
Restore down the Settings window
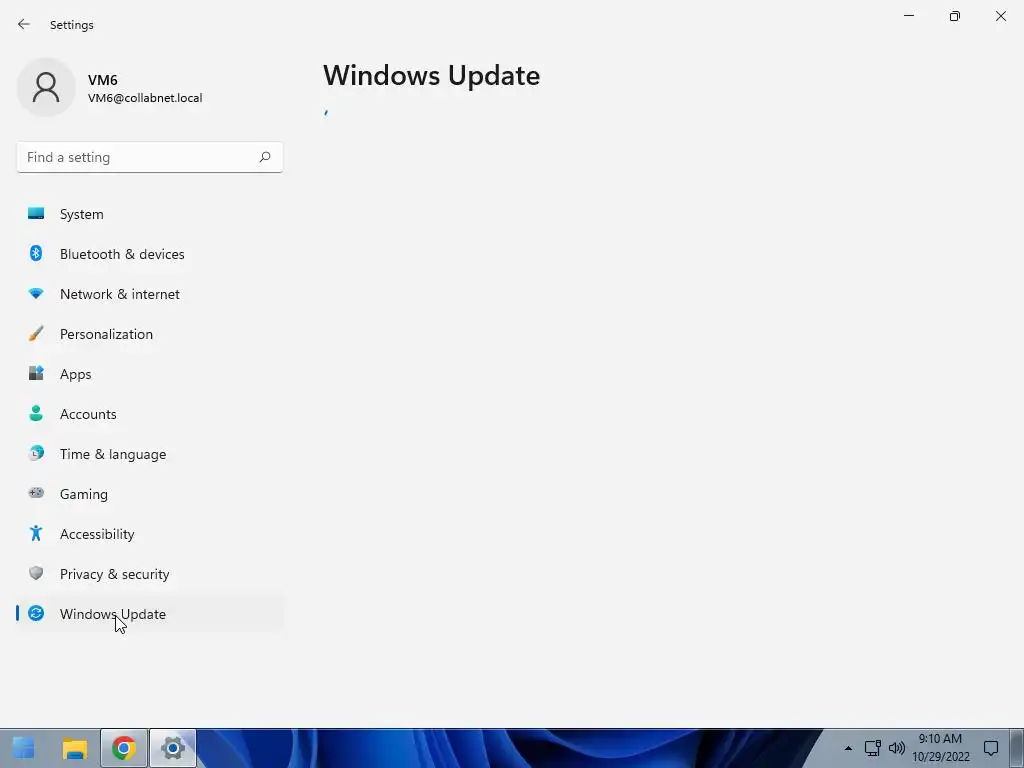[955, 16]
